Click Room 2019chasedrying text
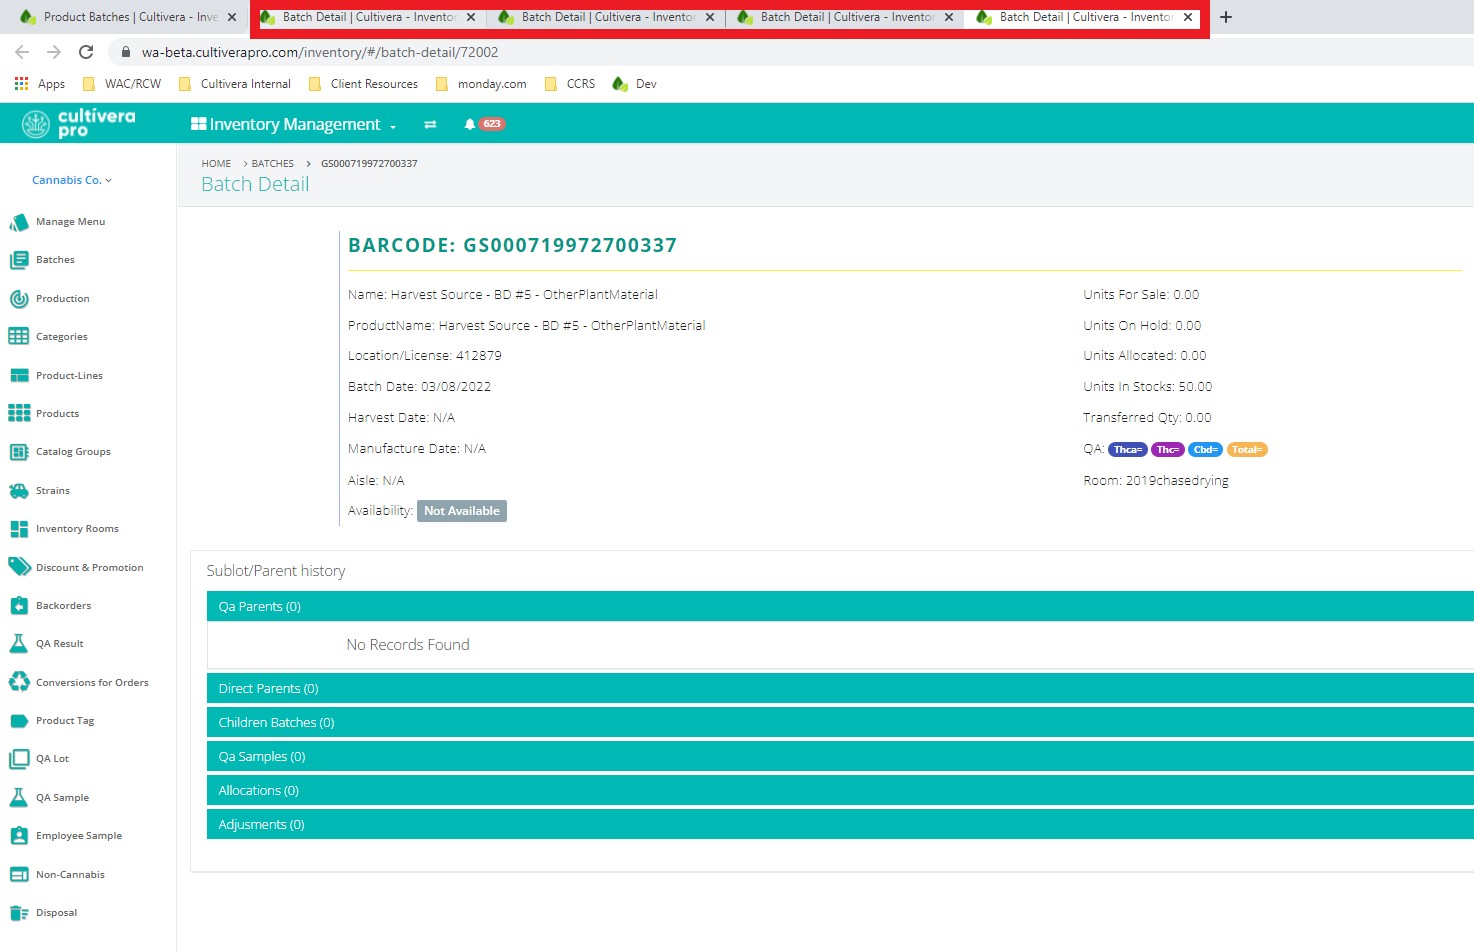 1156,481
